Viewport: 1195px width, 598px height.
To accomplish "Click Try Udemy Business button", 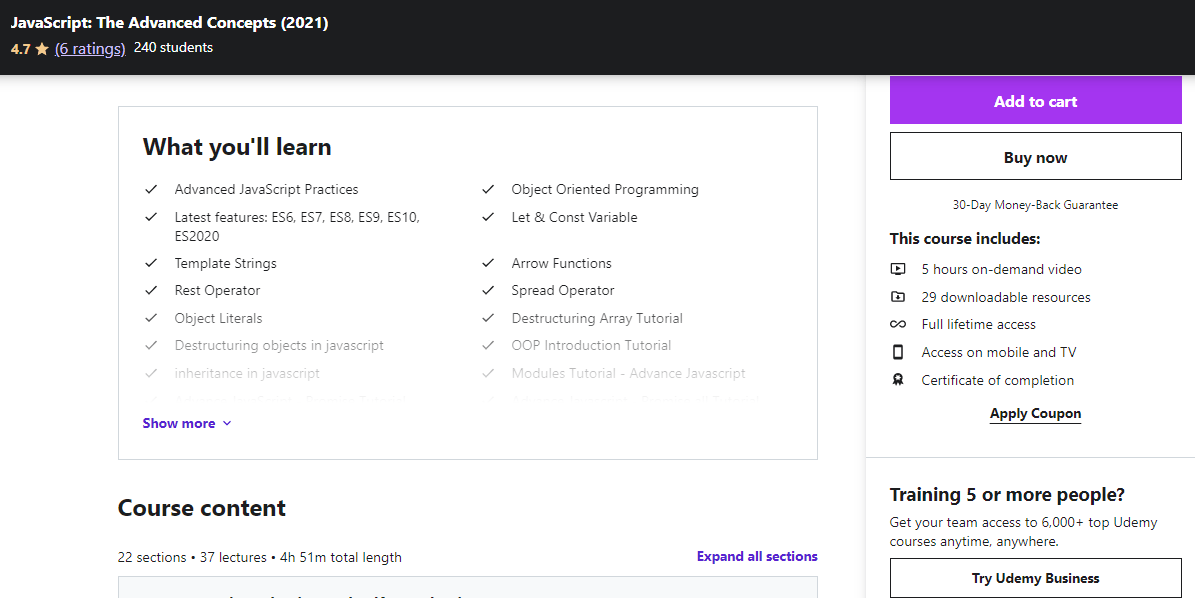I will 1035,578.
